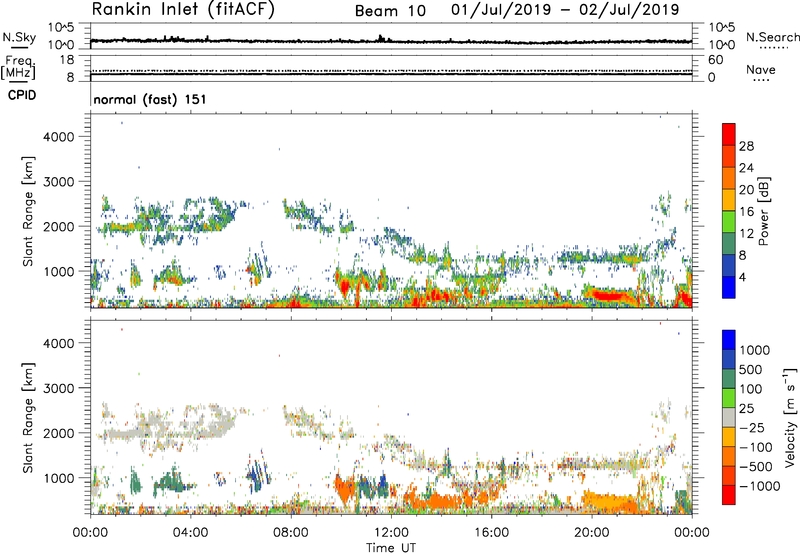This screenshot has width=800, height=554.
Task: Click the Power [dB] colorbar label
Action: point(763,211)
